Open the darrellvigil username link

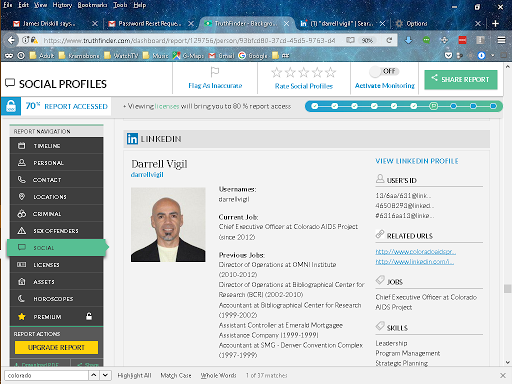[x=147, y=174]
